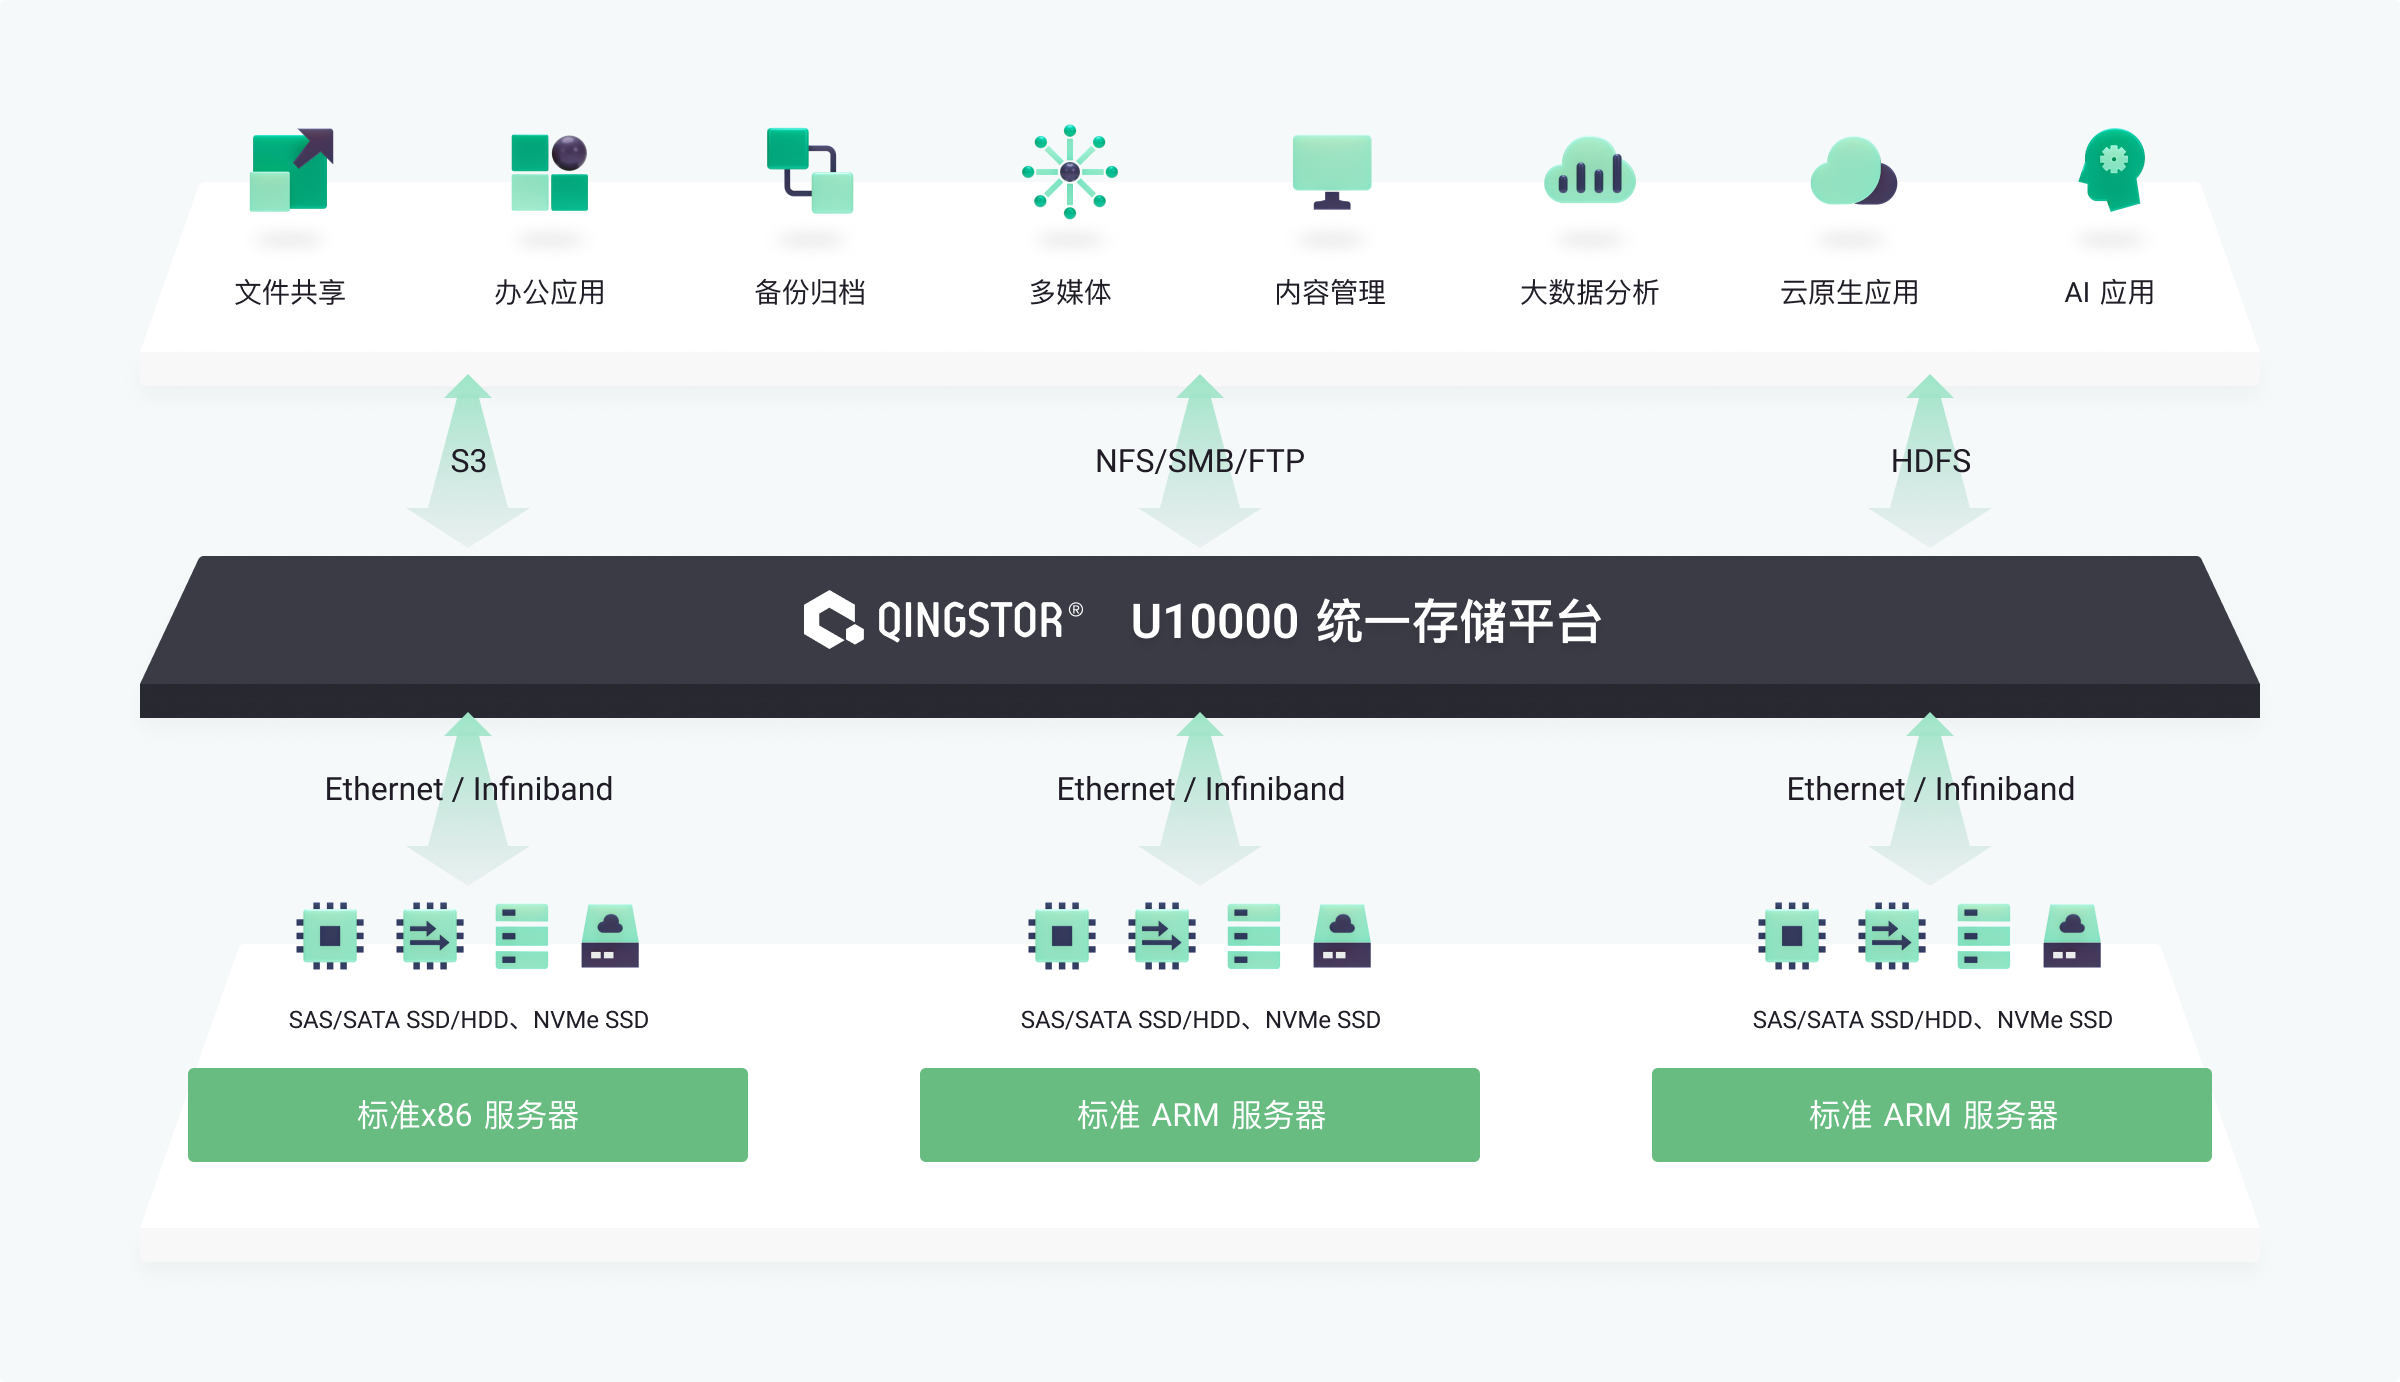Click SAS/SATA SSD/HDD text above right ARM server
2400x1382 pixels.
[1933, 1020]
